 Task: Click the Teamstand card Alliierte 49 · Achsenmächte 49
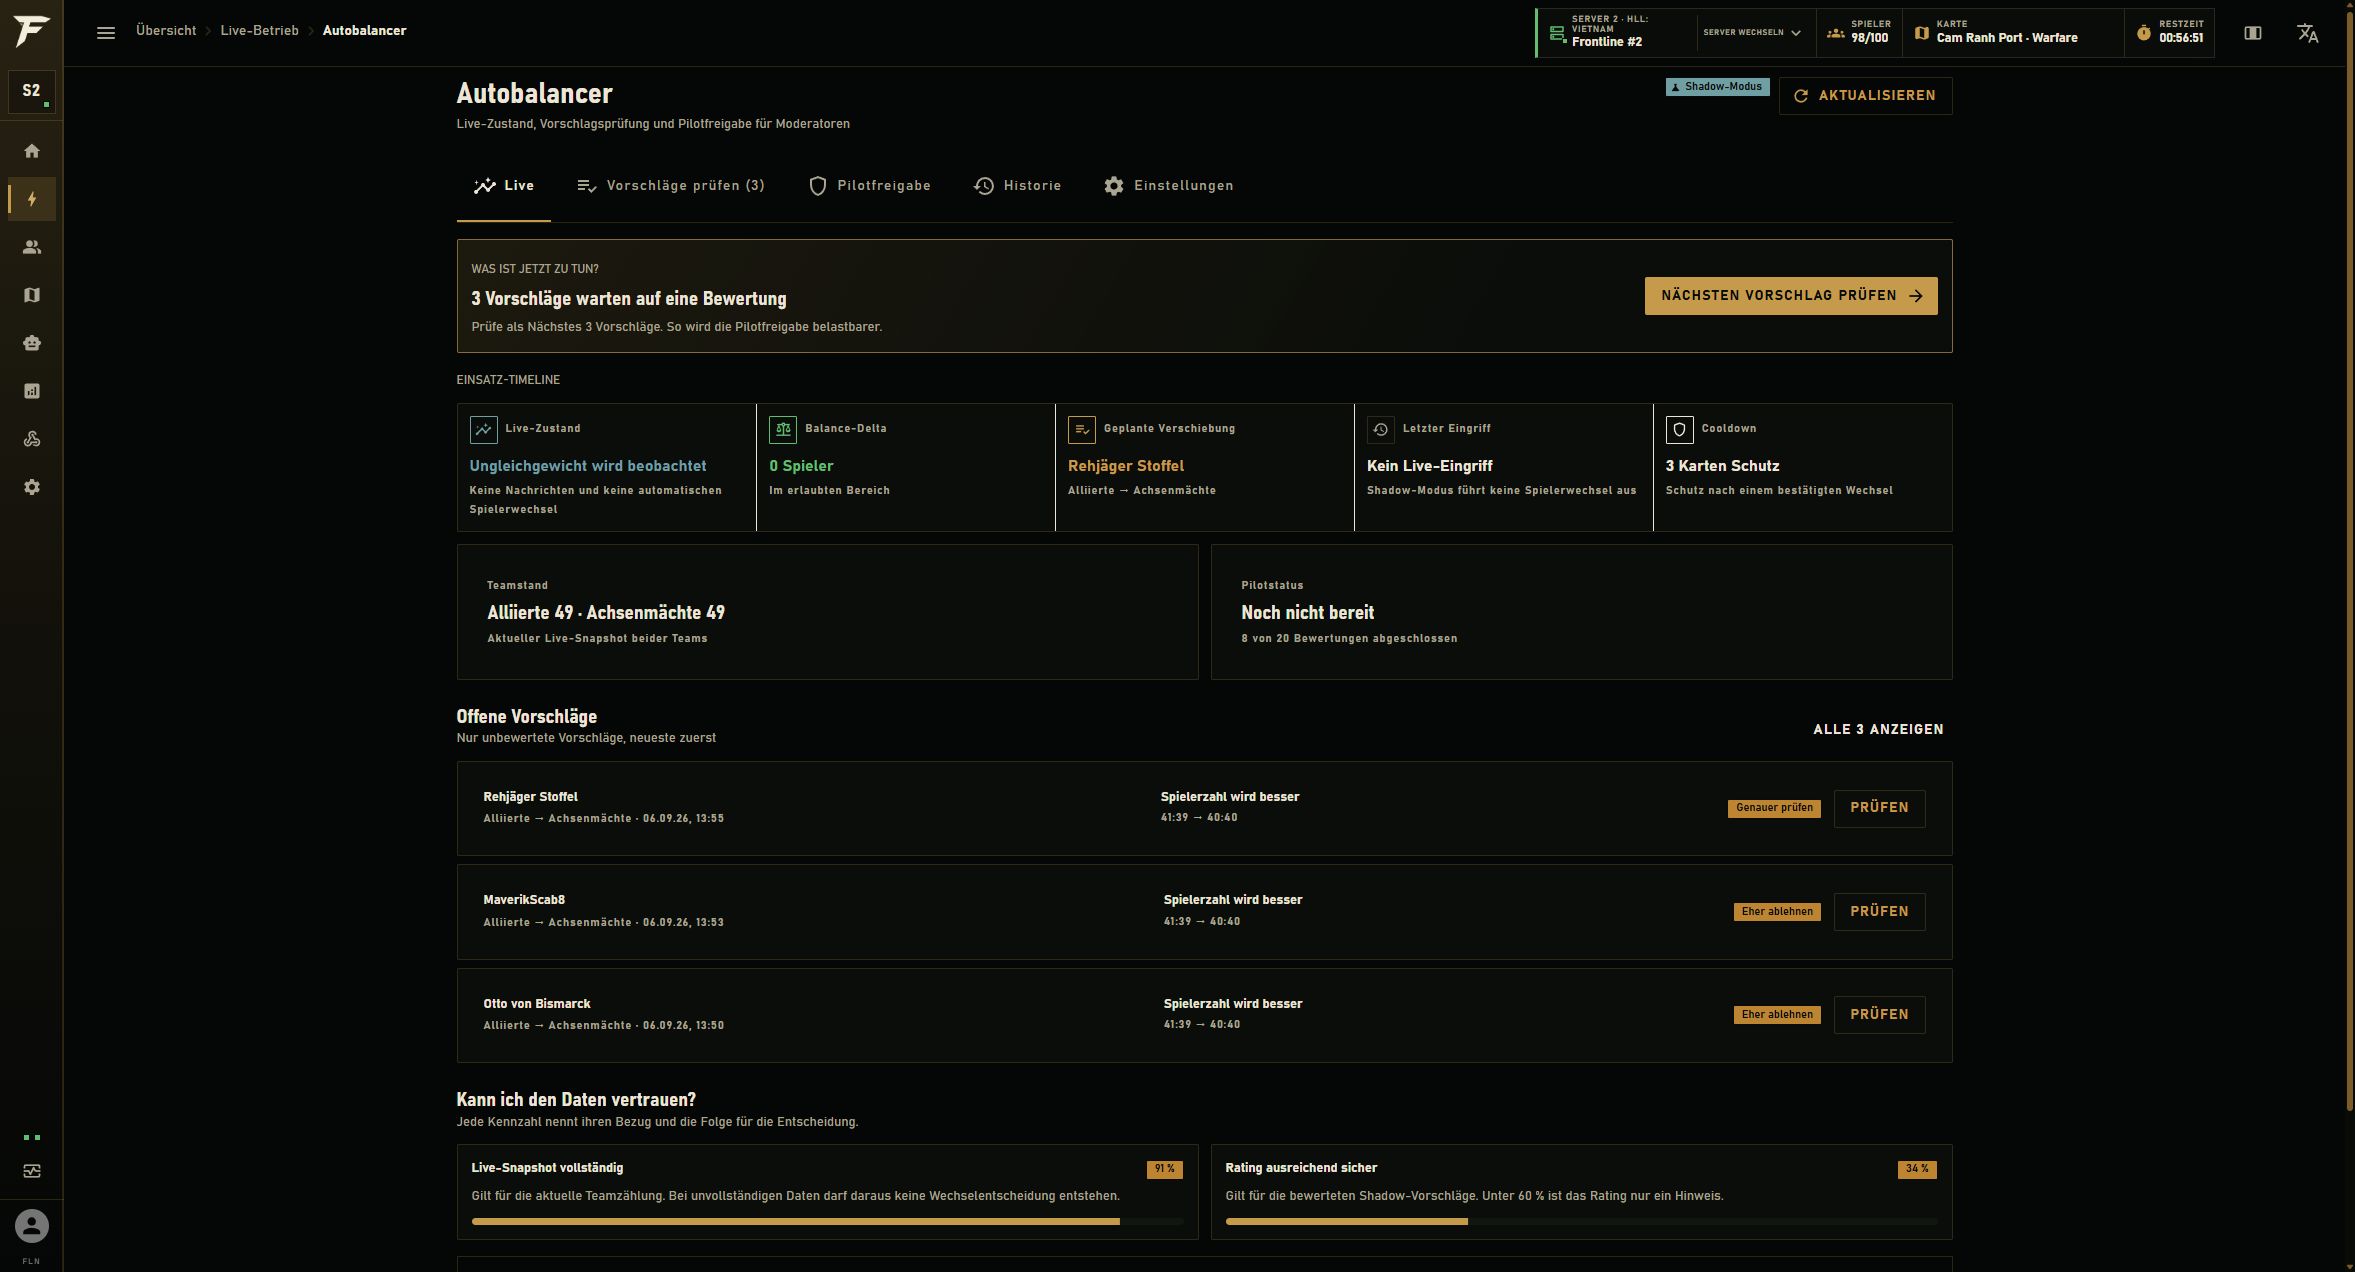(827, 612)
